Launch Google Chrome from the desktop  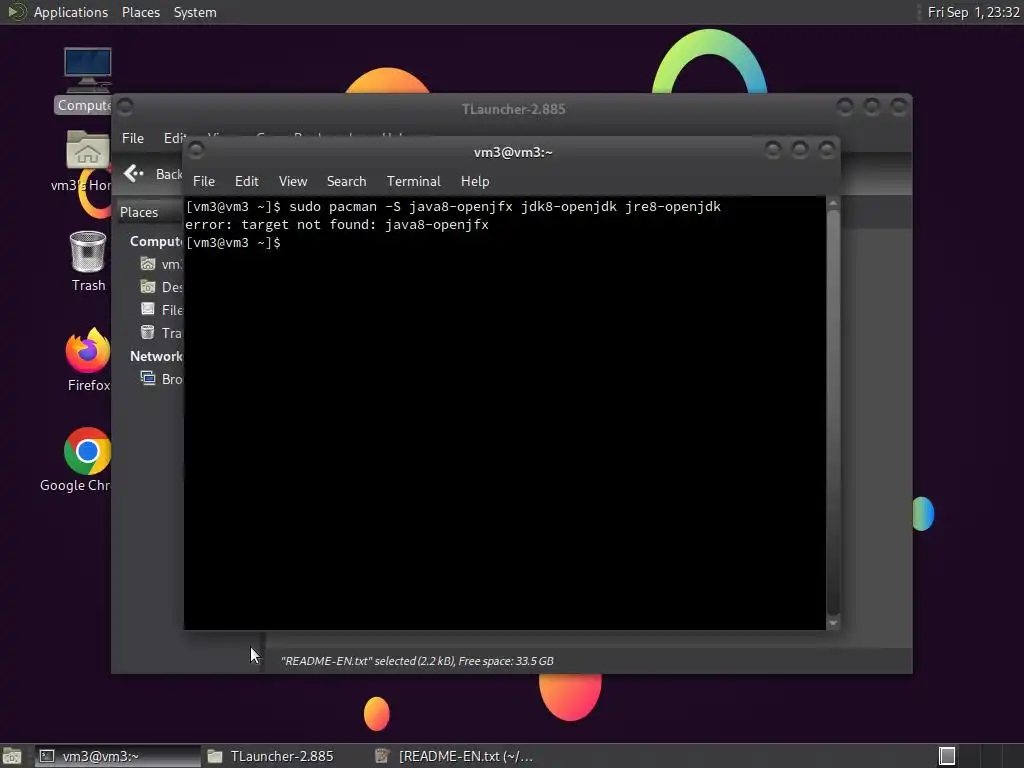[88, 451]
